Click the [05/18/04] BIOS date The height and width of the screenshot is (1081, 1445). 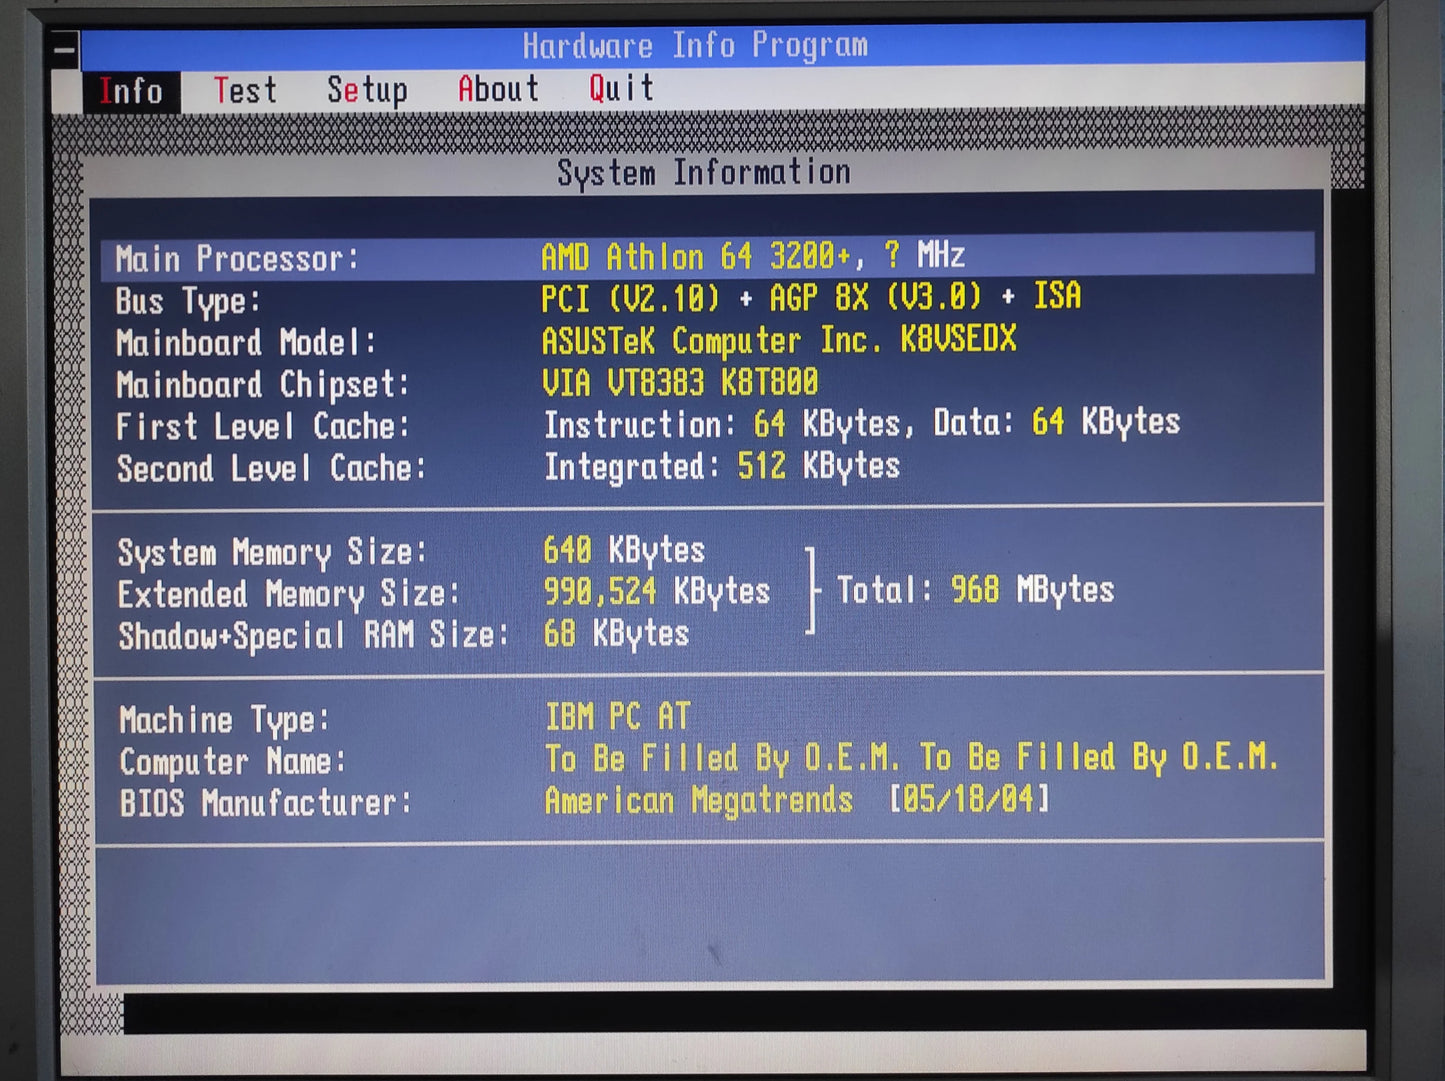click(969, 799)
